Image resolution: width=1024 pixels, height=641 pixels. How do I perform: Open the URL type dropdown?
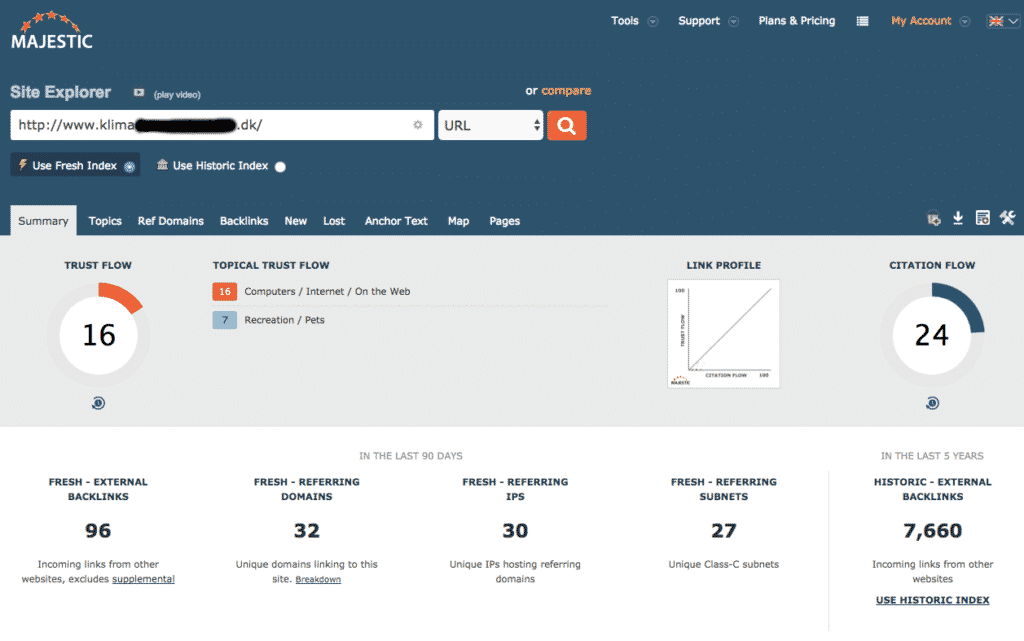[x=490, y=125]
